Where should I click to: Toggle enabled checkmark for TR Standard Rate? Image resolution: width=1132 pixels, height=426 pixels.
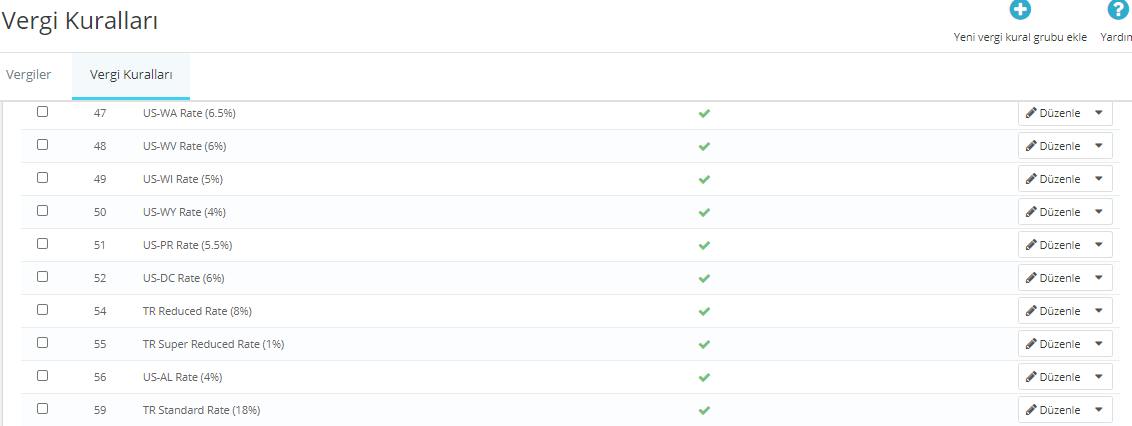point(704,410)
